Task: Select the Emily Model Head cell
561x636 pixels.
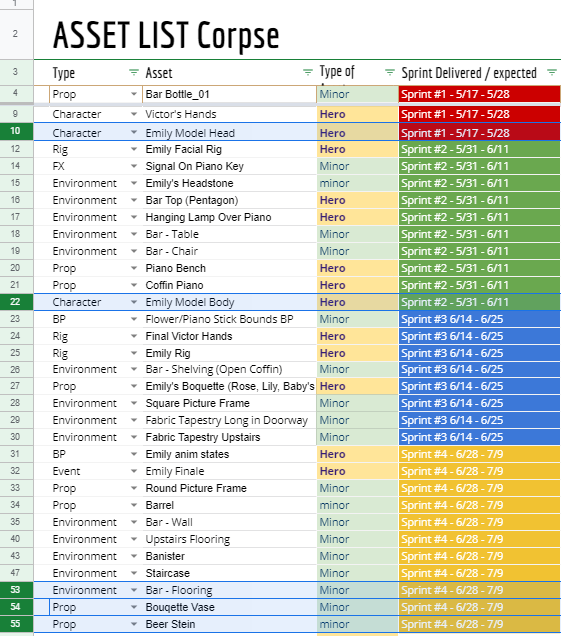Action: click(x=229, y=132)
